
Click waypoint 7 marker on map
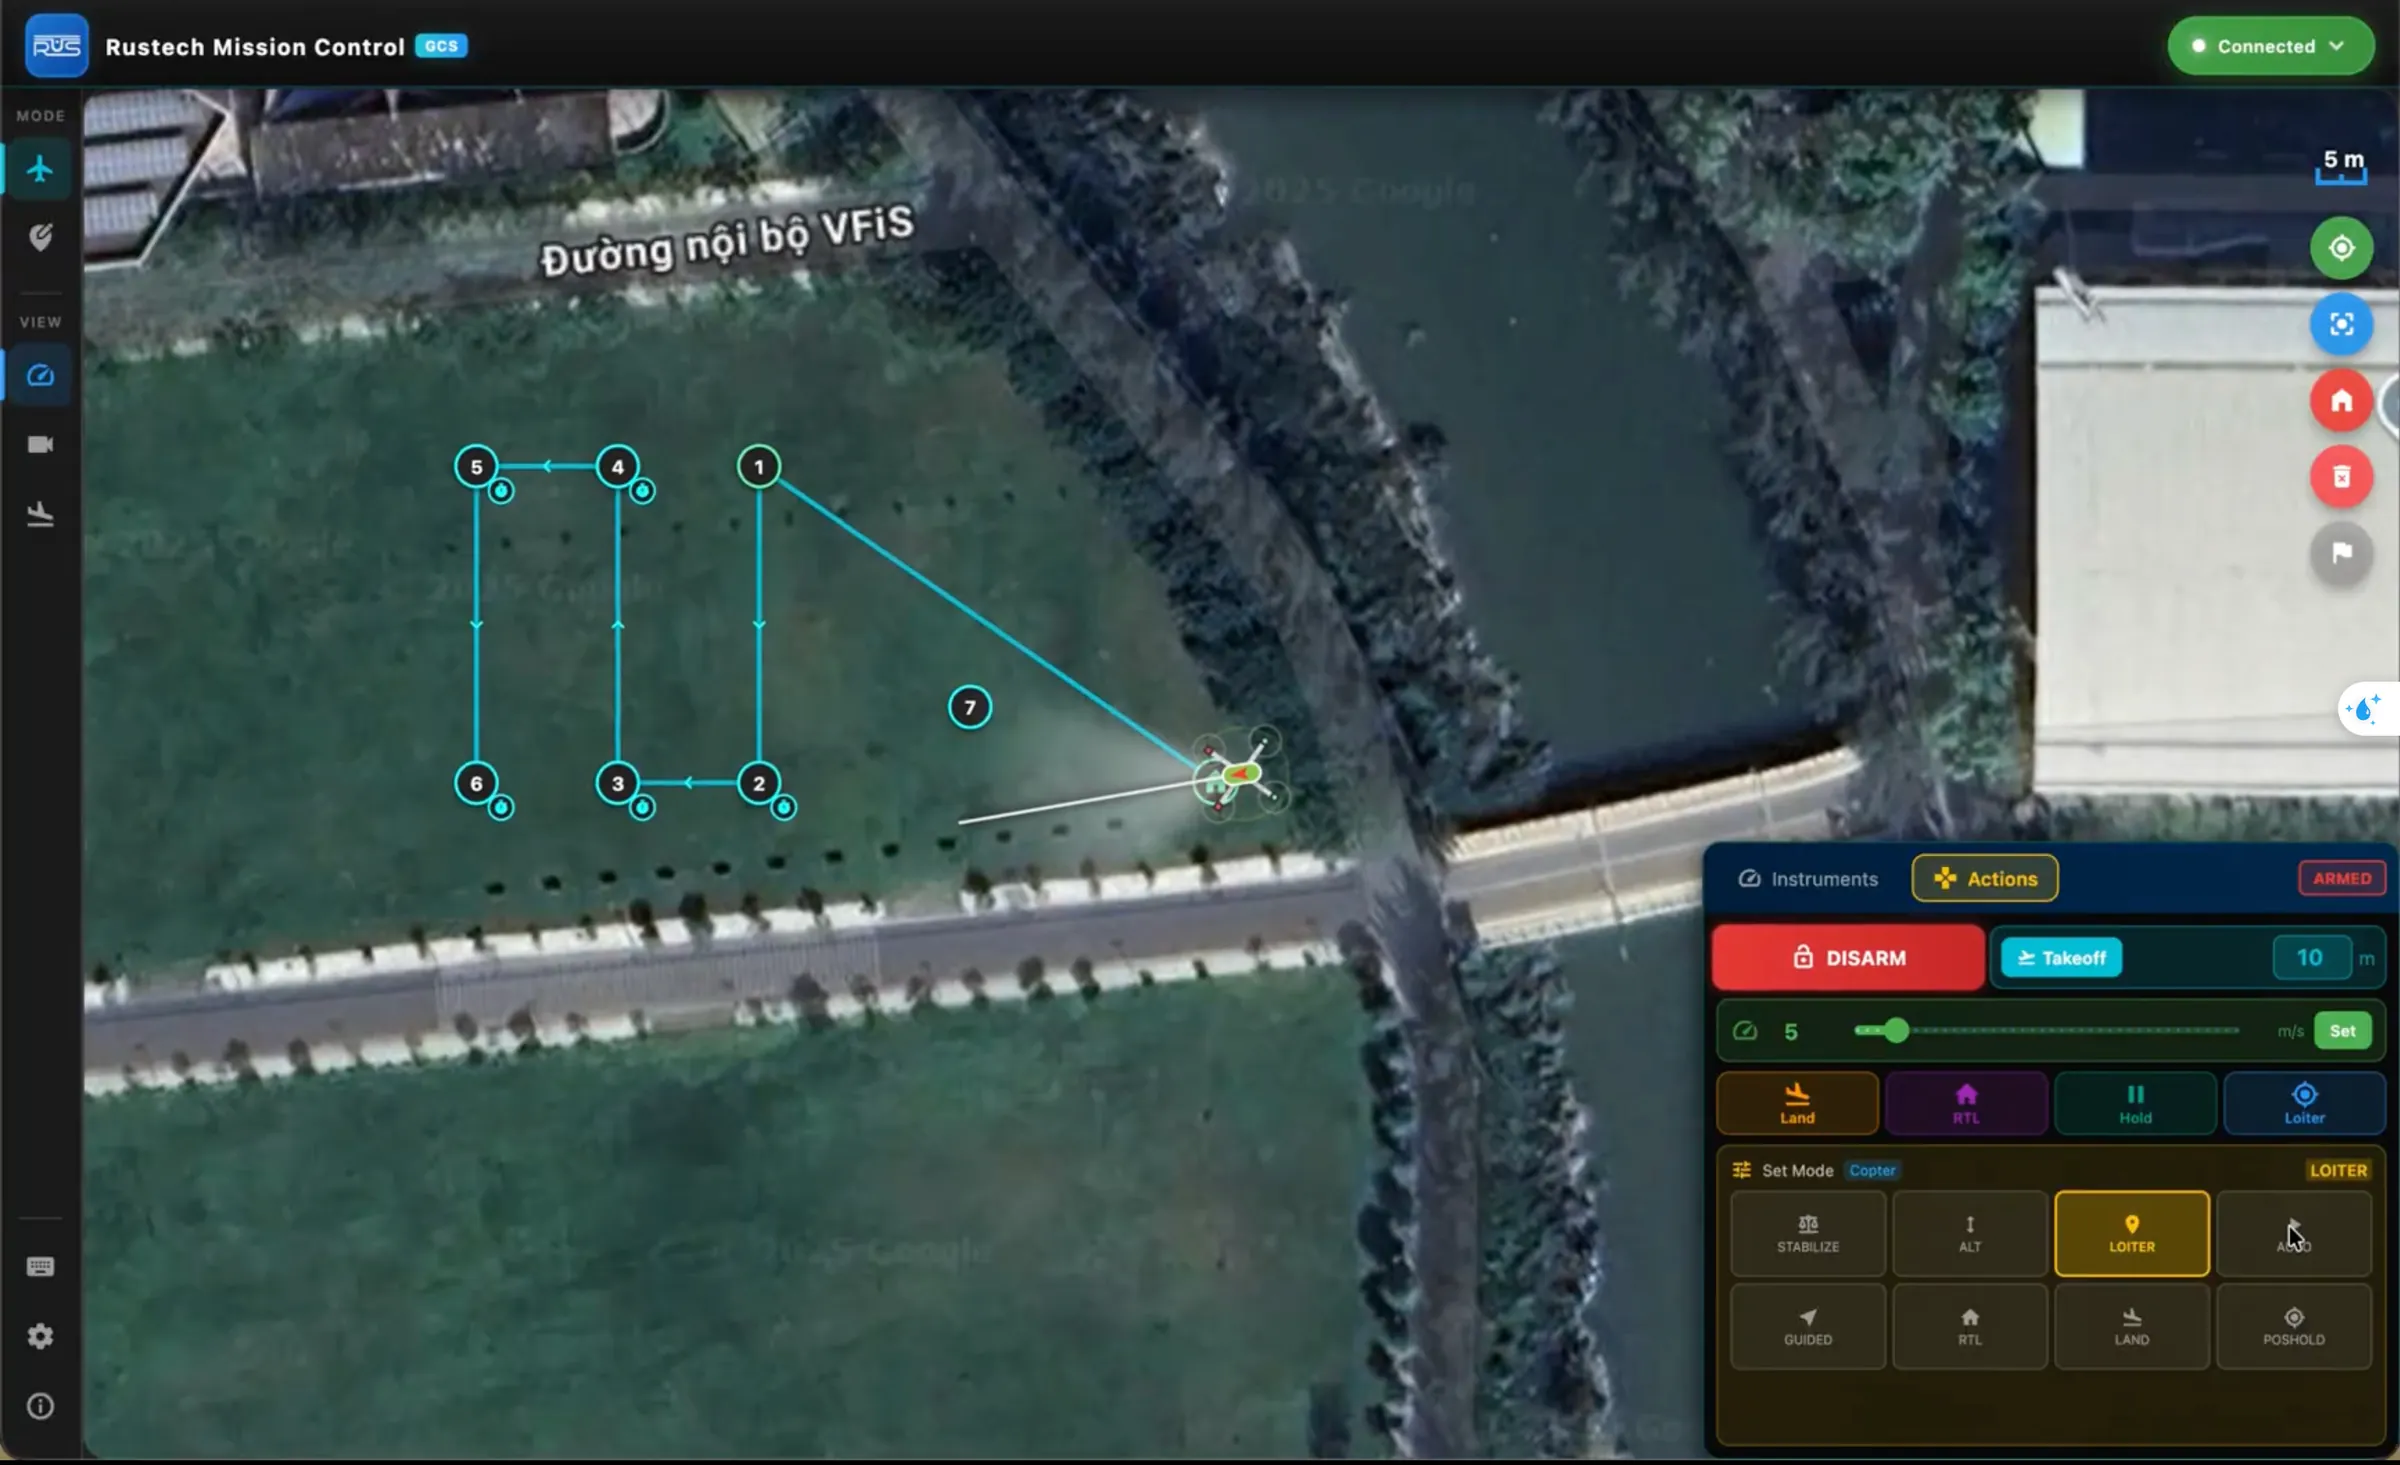(969, 707)
